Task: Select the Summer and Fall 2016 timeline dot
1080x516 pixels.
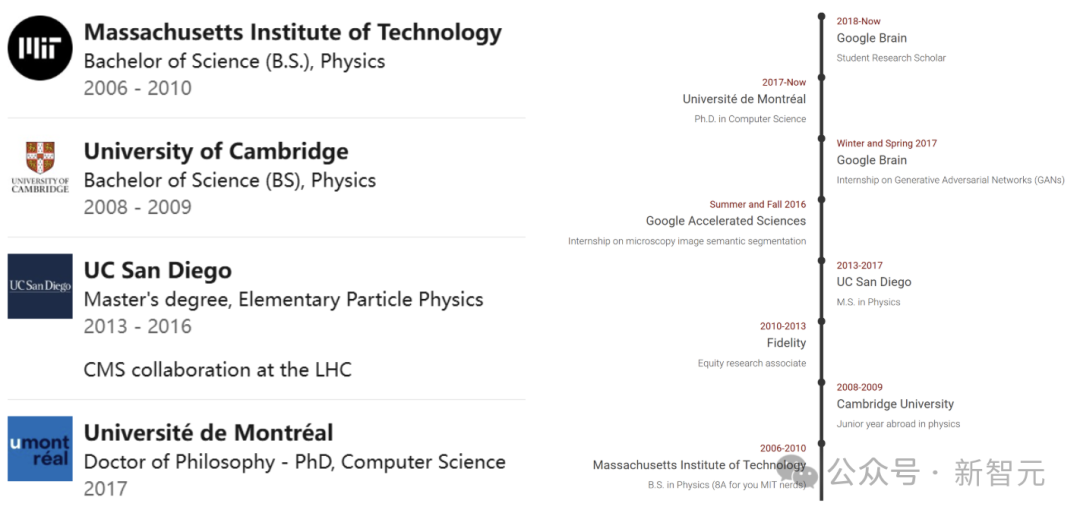Action: (x=822, y=200)
